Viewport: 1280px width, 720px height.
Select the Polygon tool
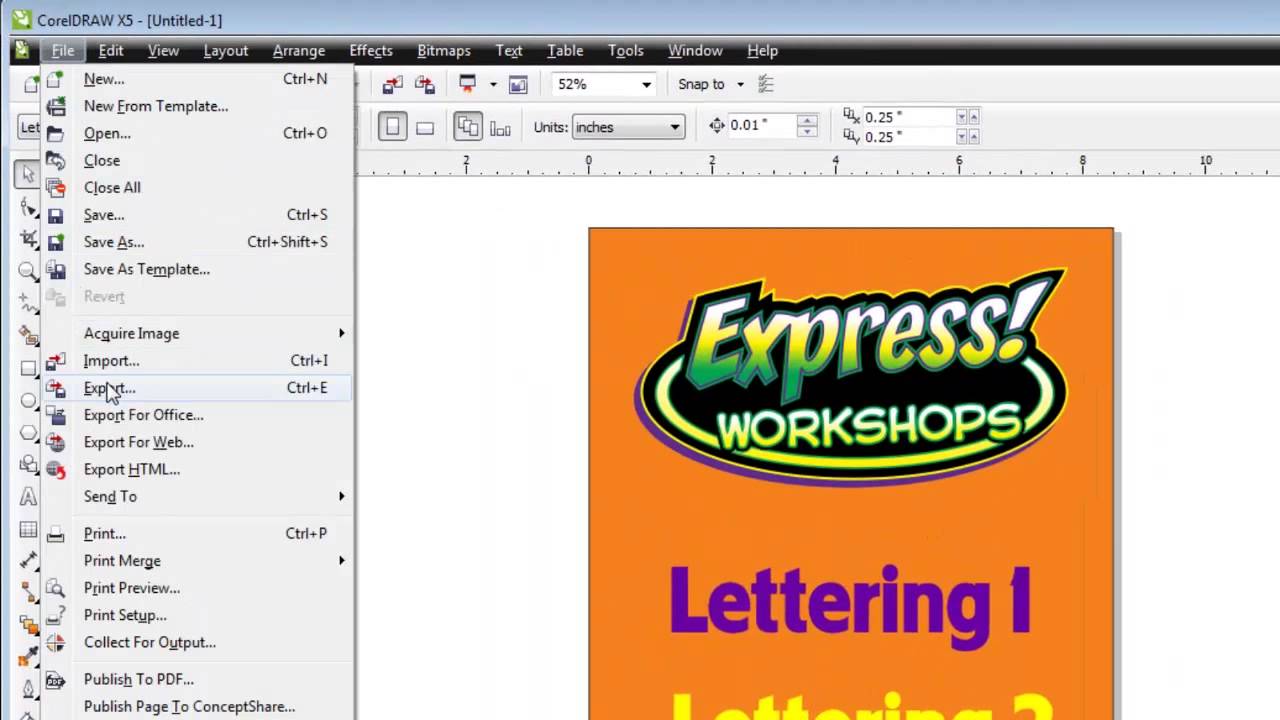(28, 432)
